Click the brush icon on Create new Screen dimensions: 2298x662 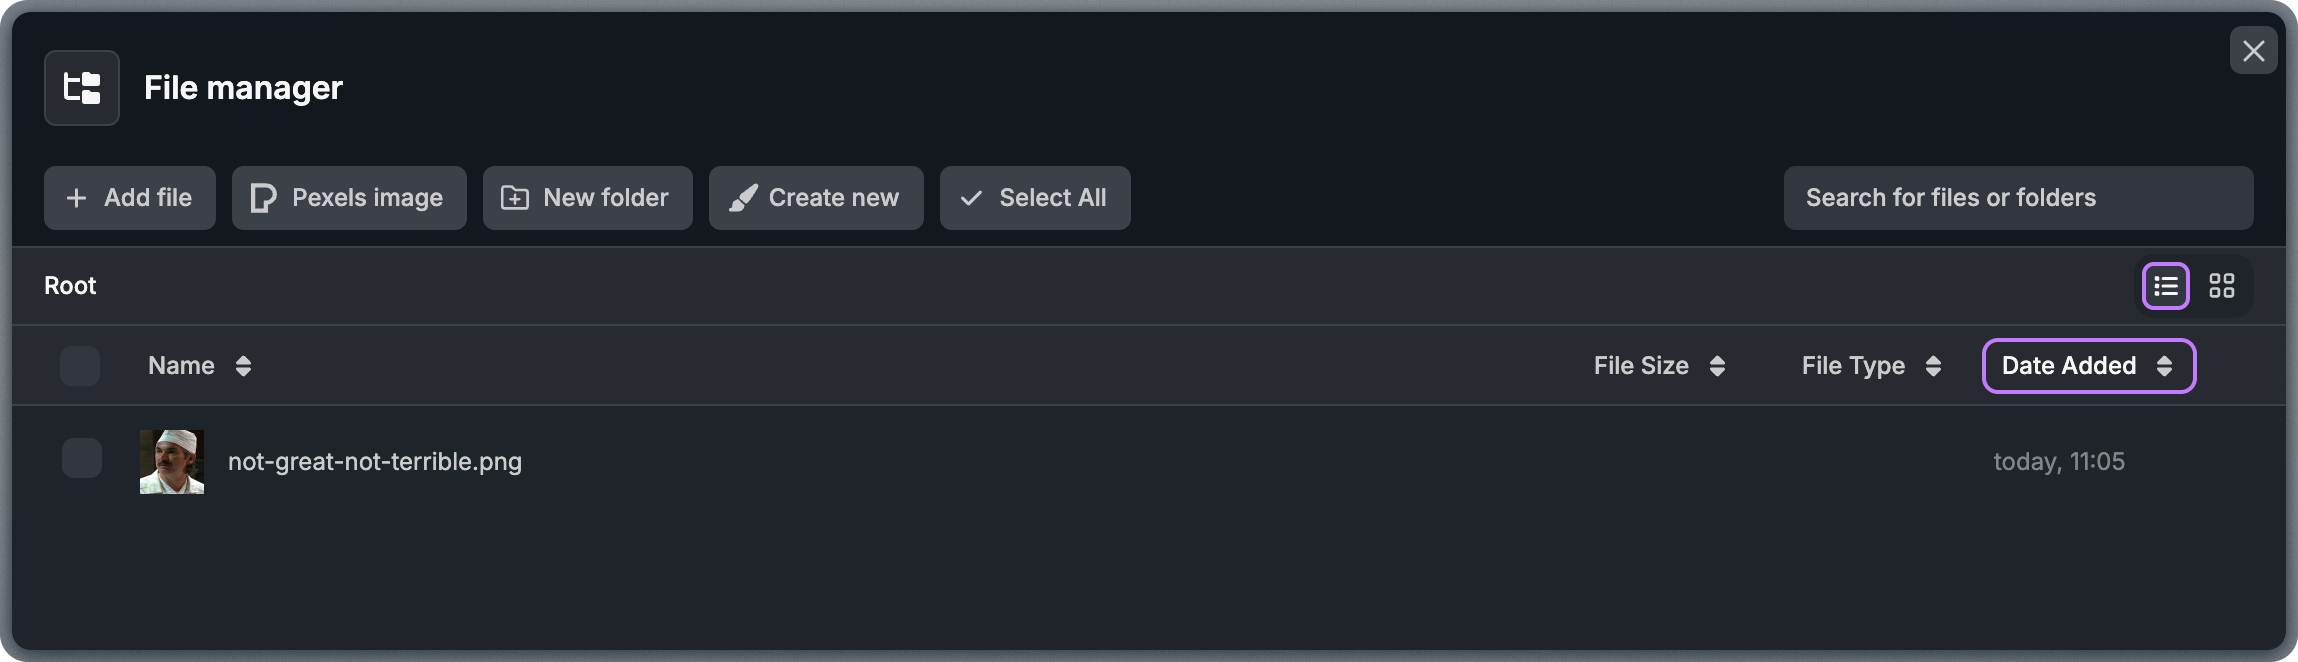point(741,198)
